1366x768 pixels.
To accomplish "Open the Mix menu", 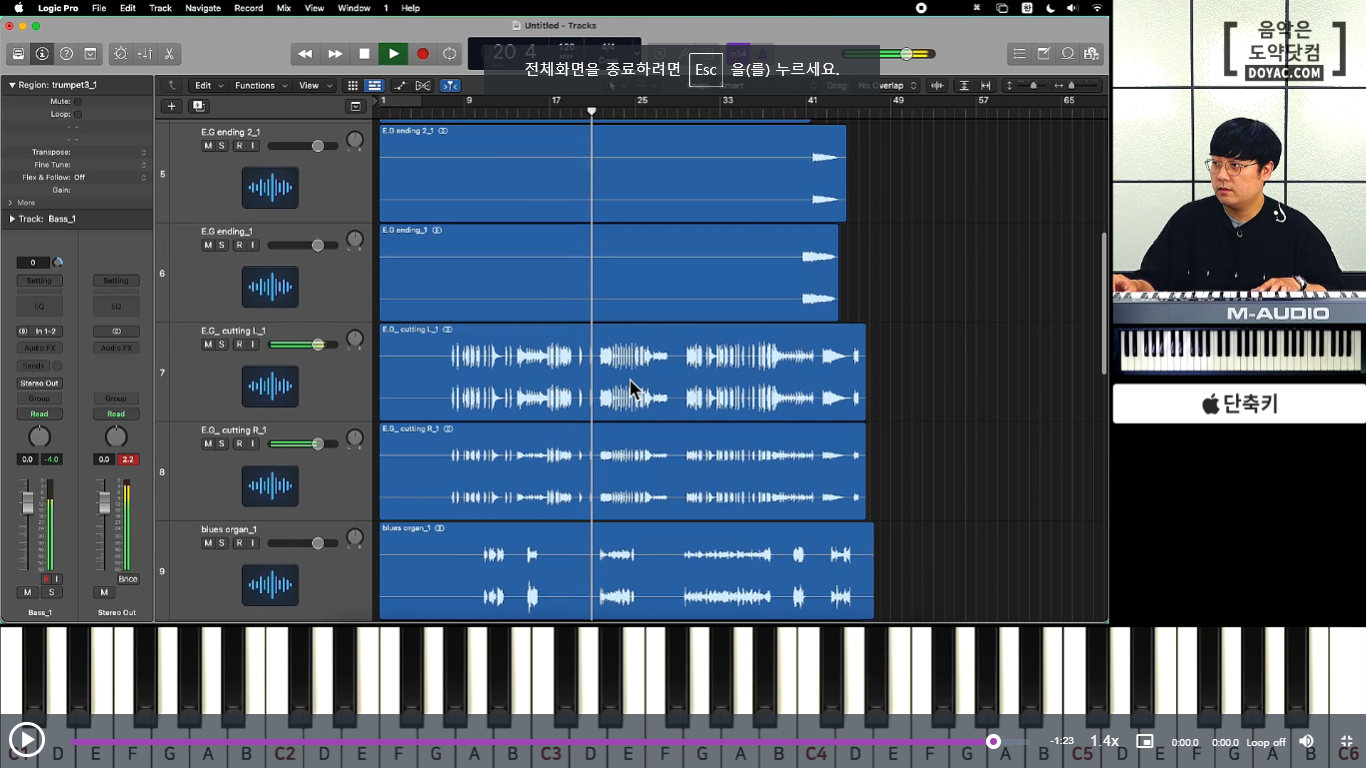I will [x=284, y=8].
